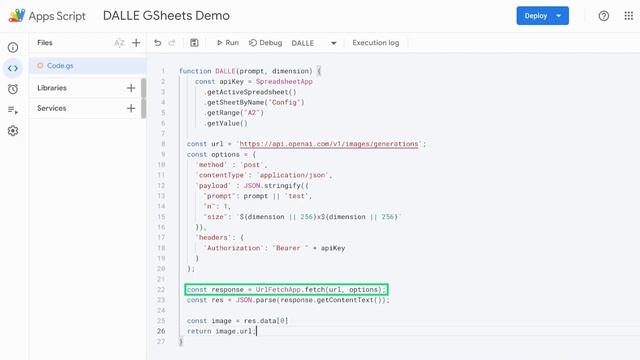This screenshot has height=360, width=640.
Task: Click the project title DALLE GSheets Demo
Action: pyautogui.click(x=166, y=16)
